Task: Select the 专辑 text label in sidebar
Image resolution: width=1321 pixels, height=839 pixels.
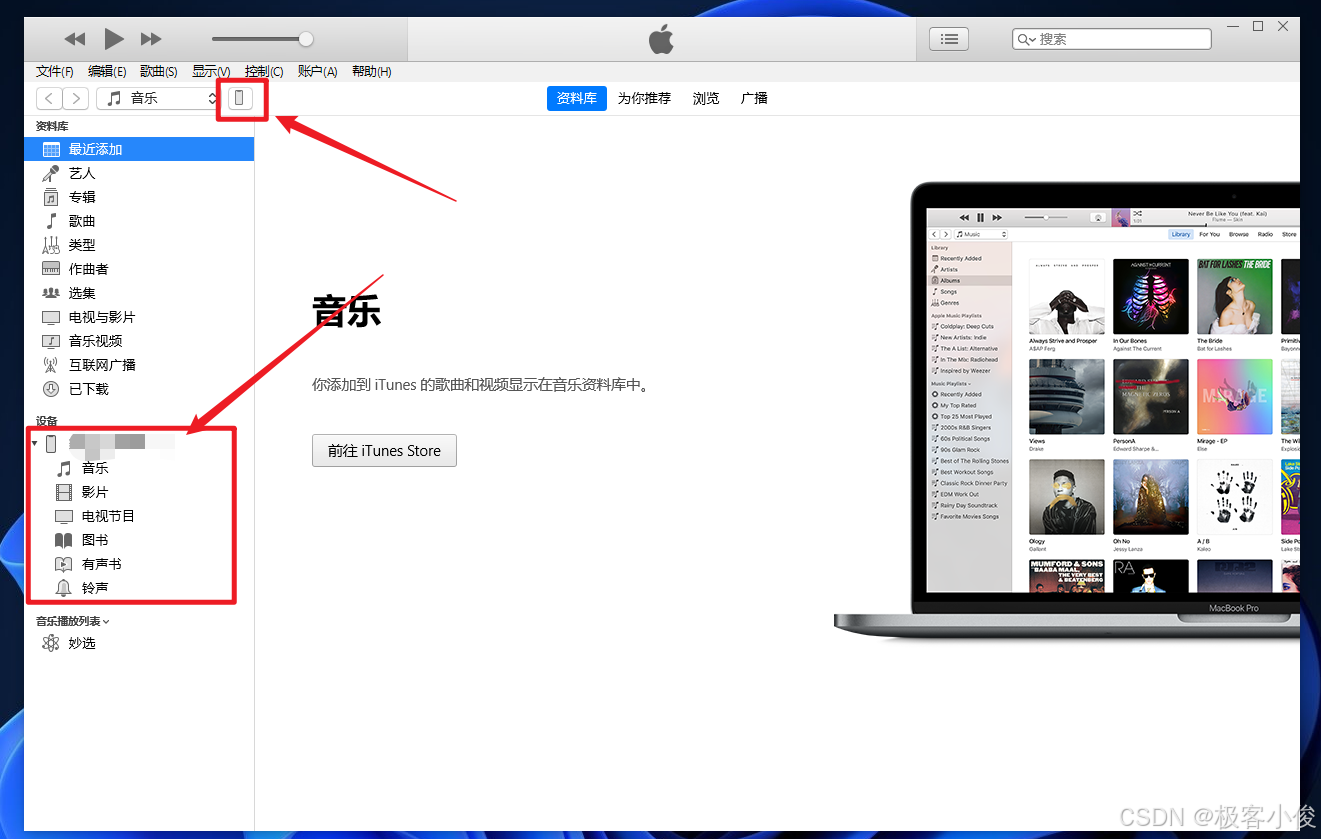Action: [82, 197]
